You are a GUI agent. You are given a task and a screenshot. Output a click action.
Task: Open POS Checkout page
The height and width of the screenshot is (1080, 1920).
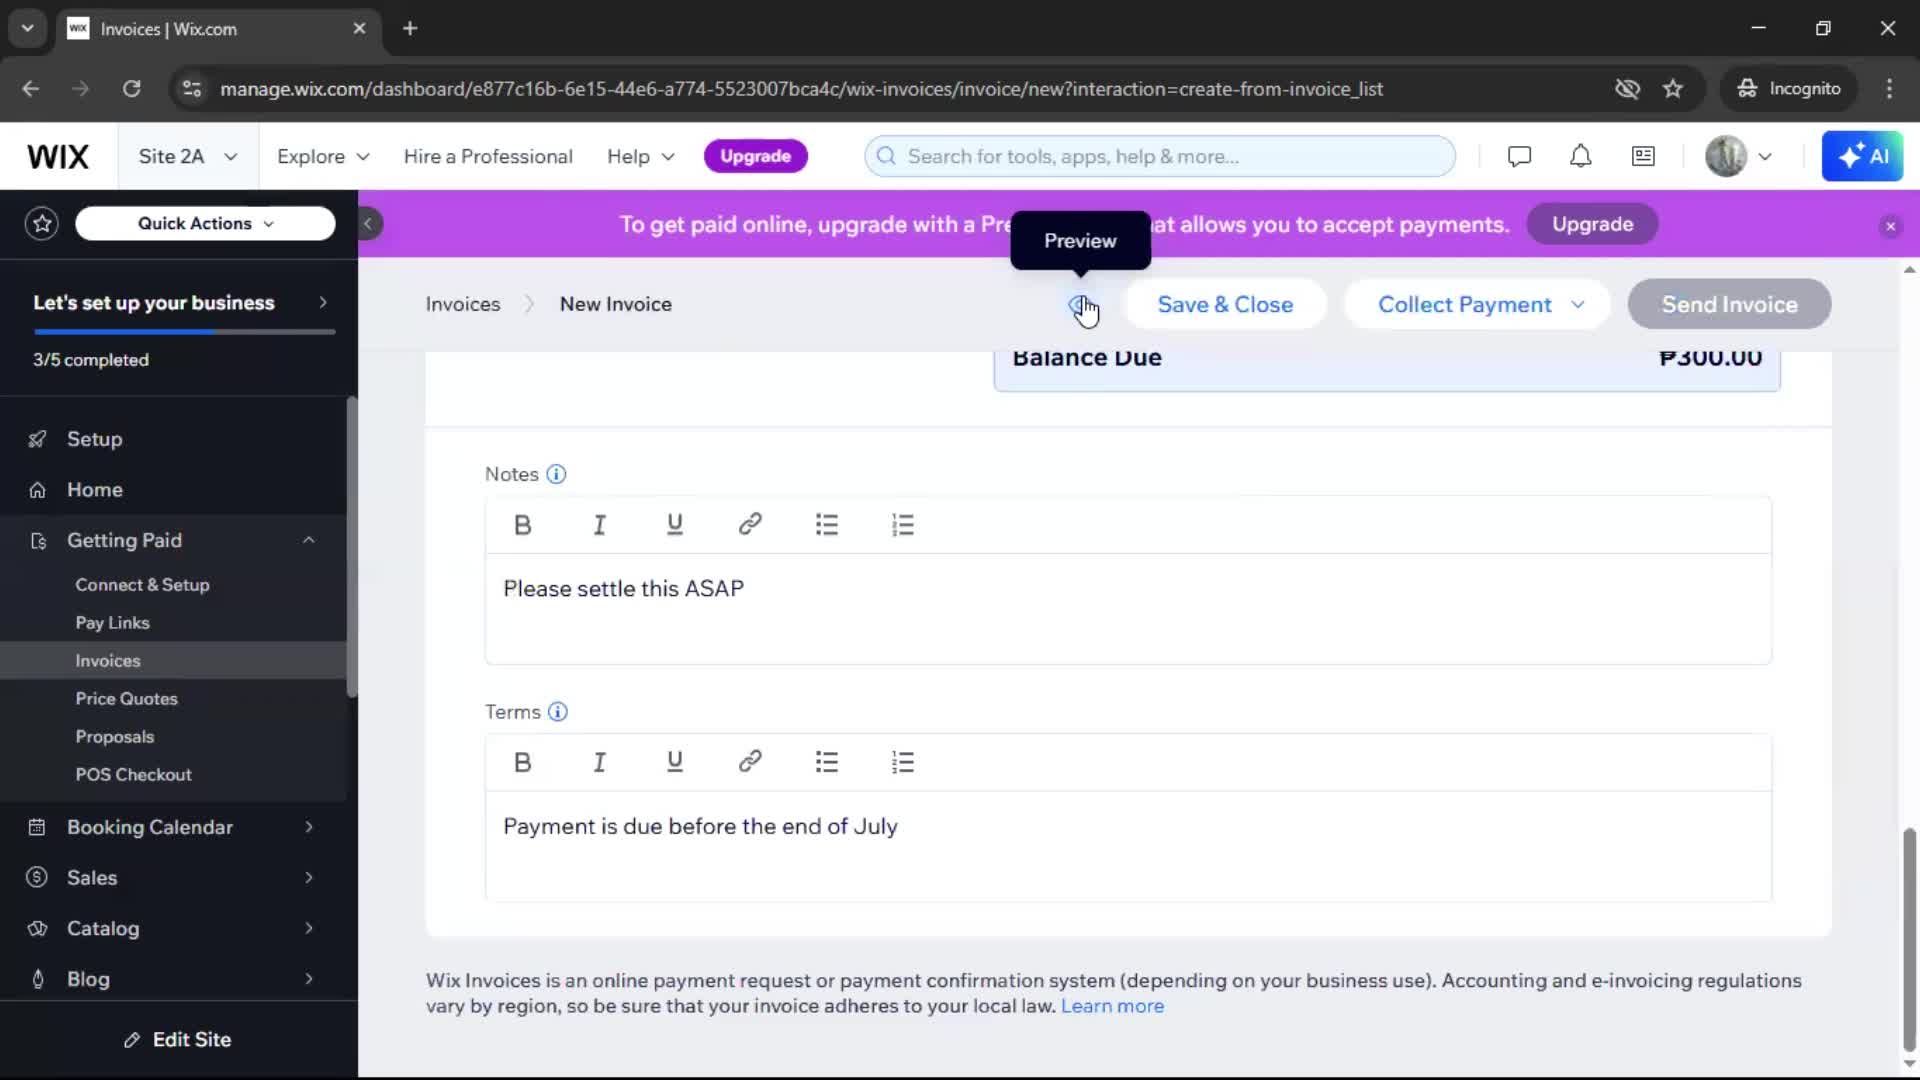(133, 775)
